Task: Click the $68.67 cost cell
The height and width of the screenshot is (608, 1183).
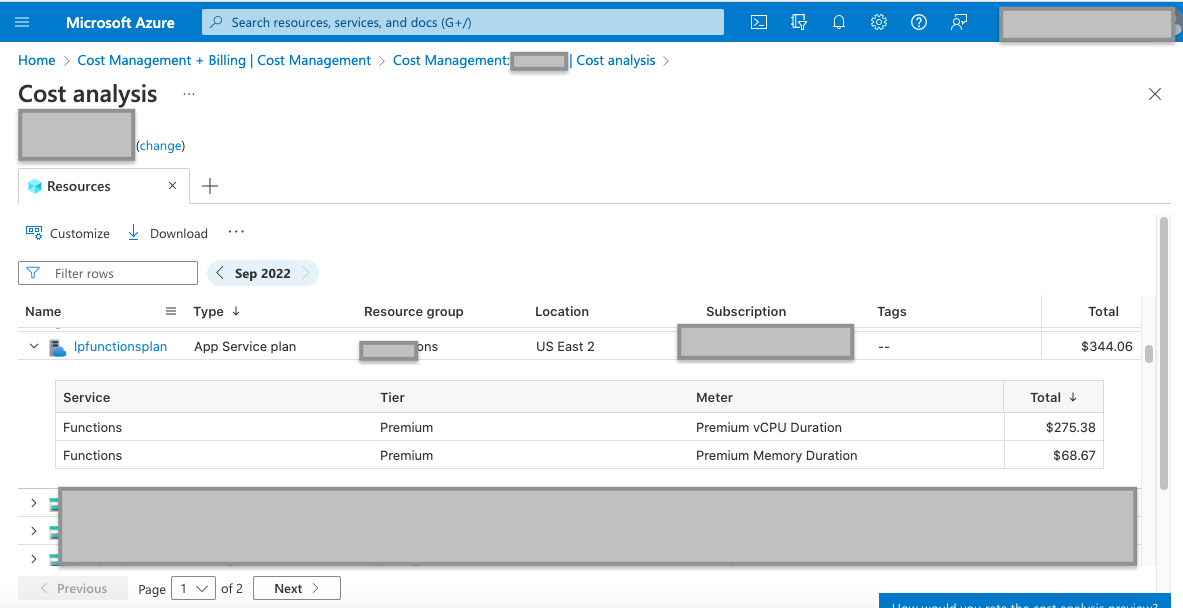Action: pos(1074,455)
